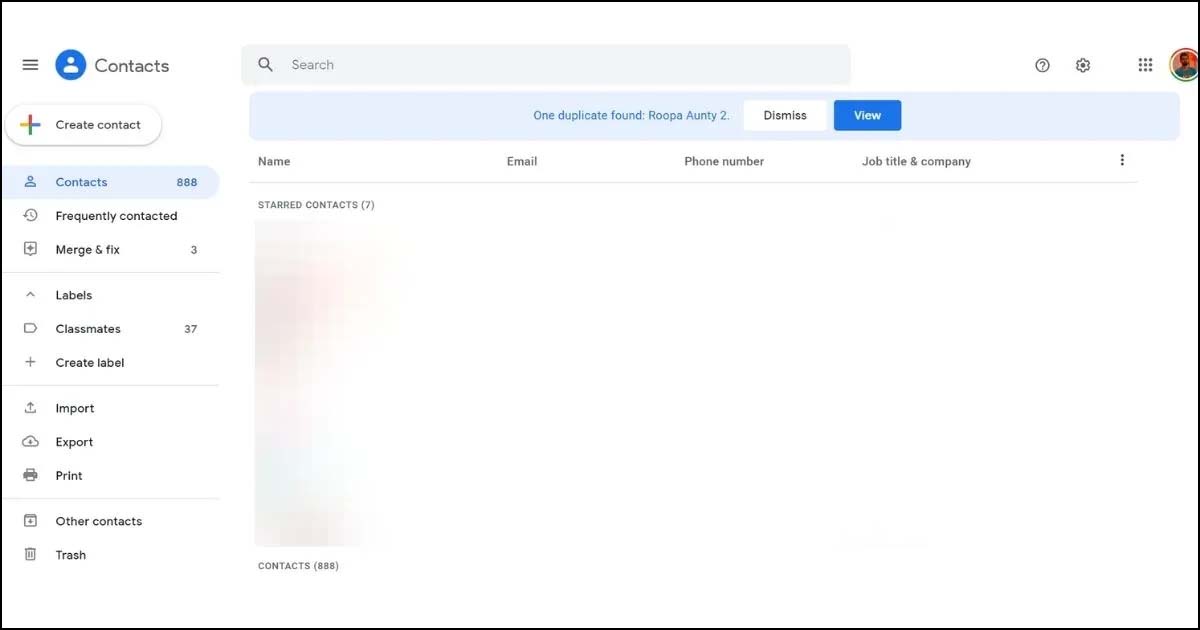The width and height of the screenshot is (1200, 630).
Task: Click the archive icon beside Other contacts
Action: (x=30, y=521)
